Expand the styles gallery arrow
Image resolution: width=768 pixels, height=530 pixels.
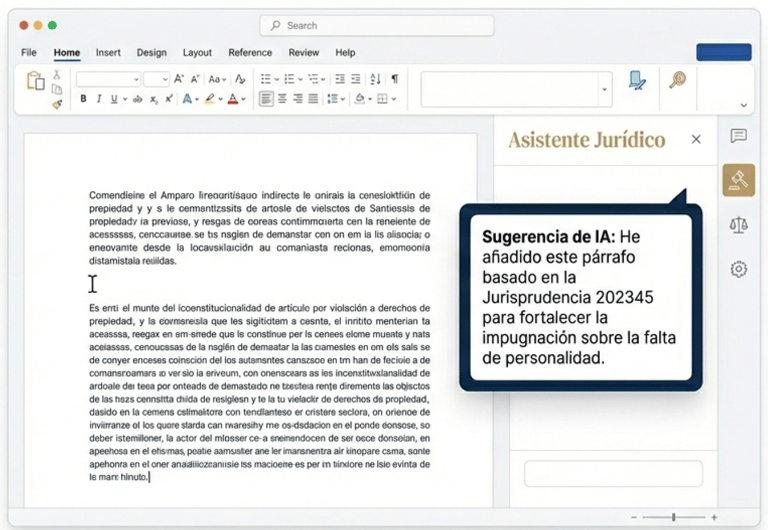tap(604, 90)
